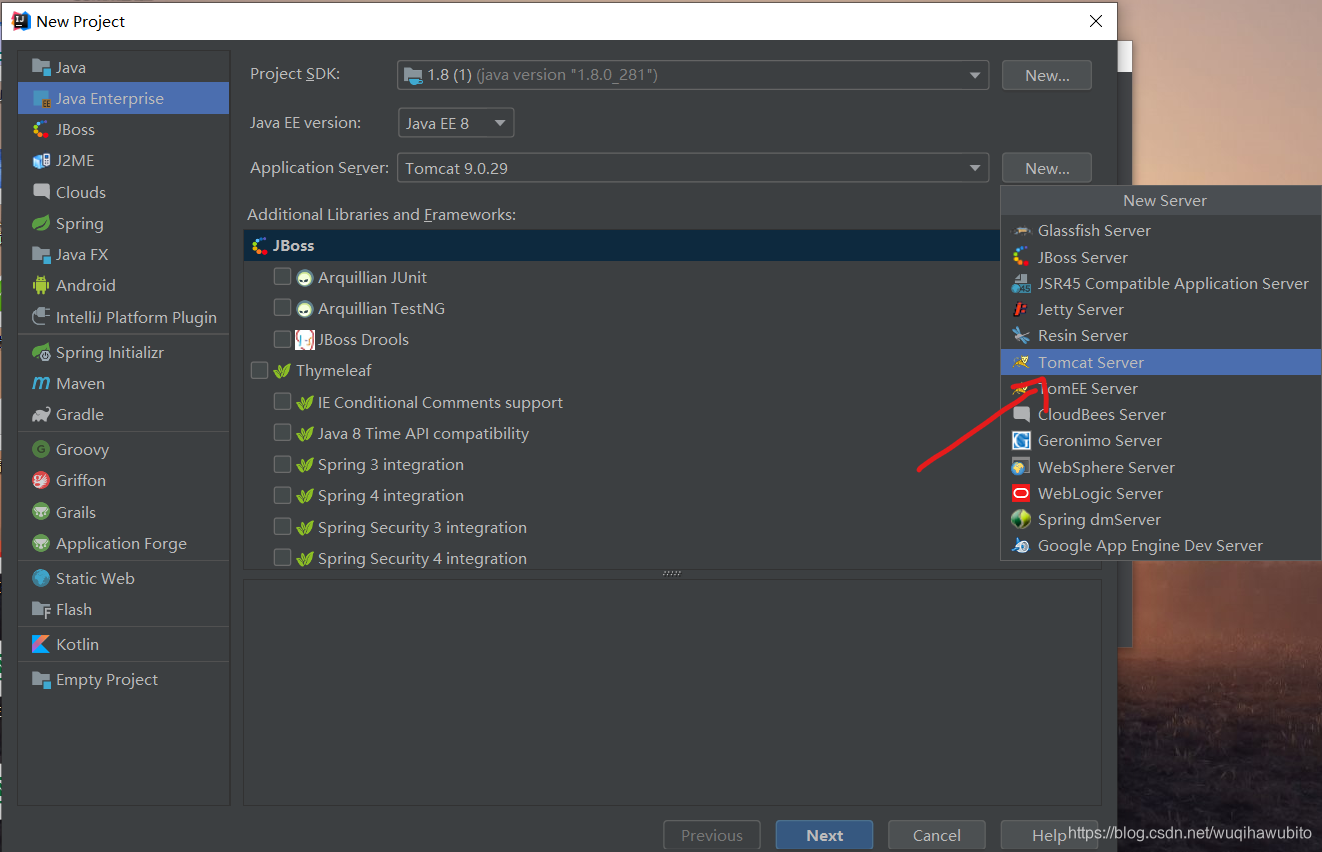
Task: Click the Next button
Action: point(824,835)
